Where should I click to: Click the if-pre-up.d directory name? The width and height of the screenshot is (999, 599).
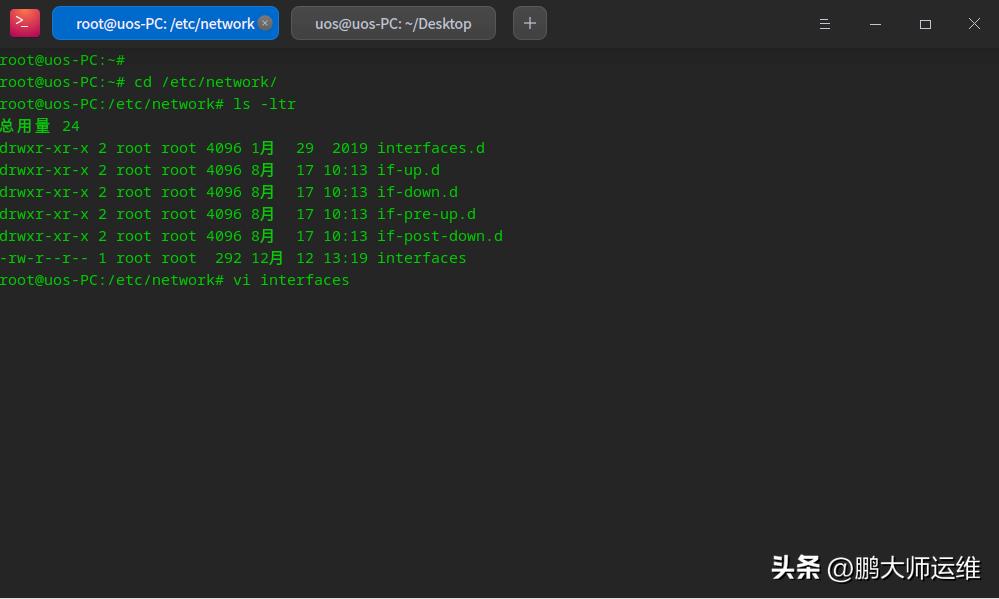point(426,214)
